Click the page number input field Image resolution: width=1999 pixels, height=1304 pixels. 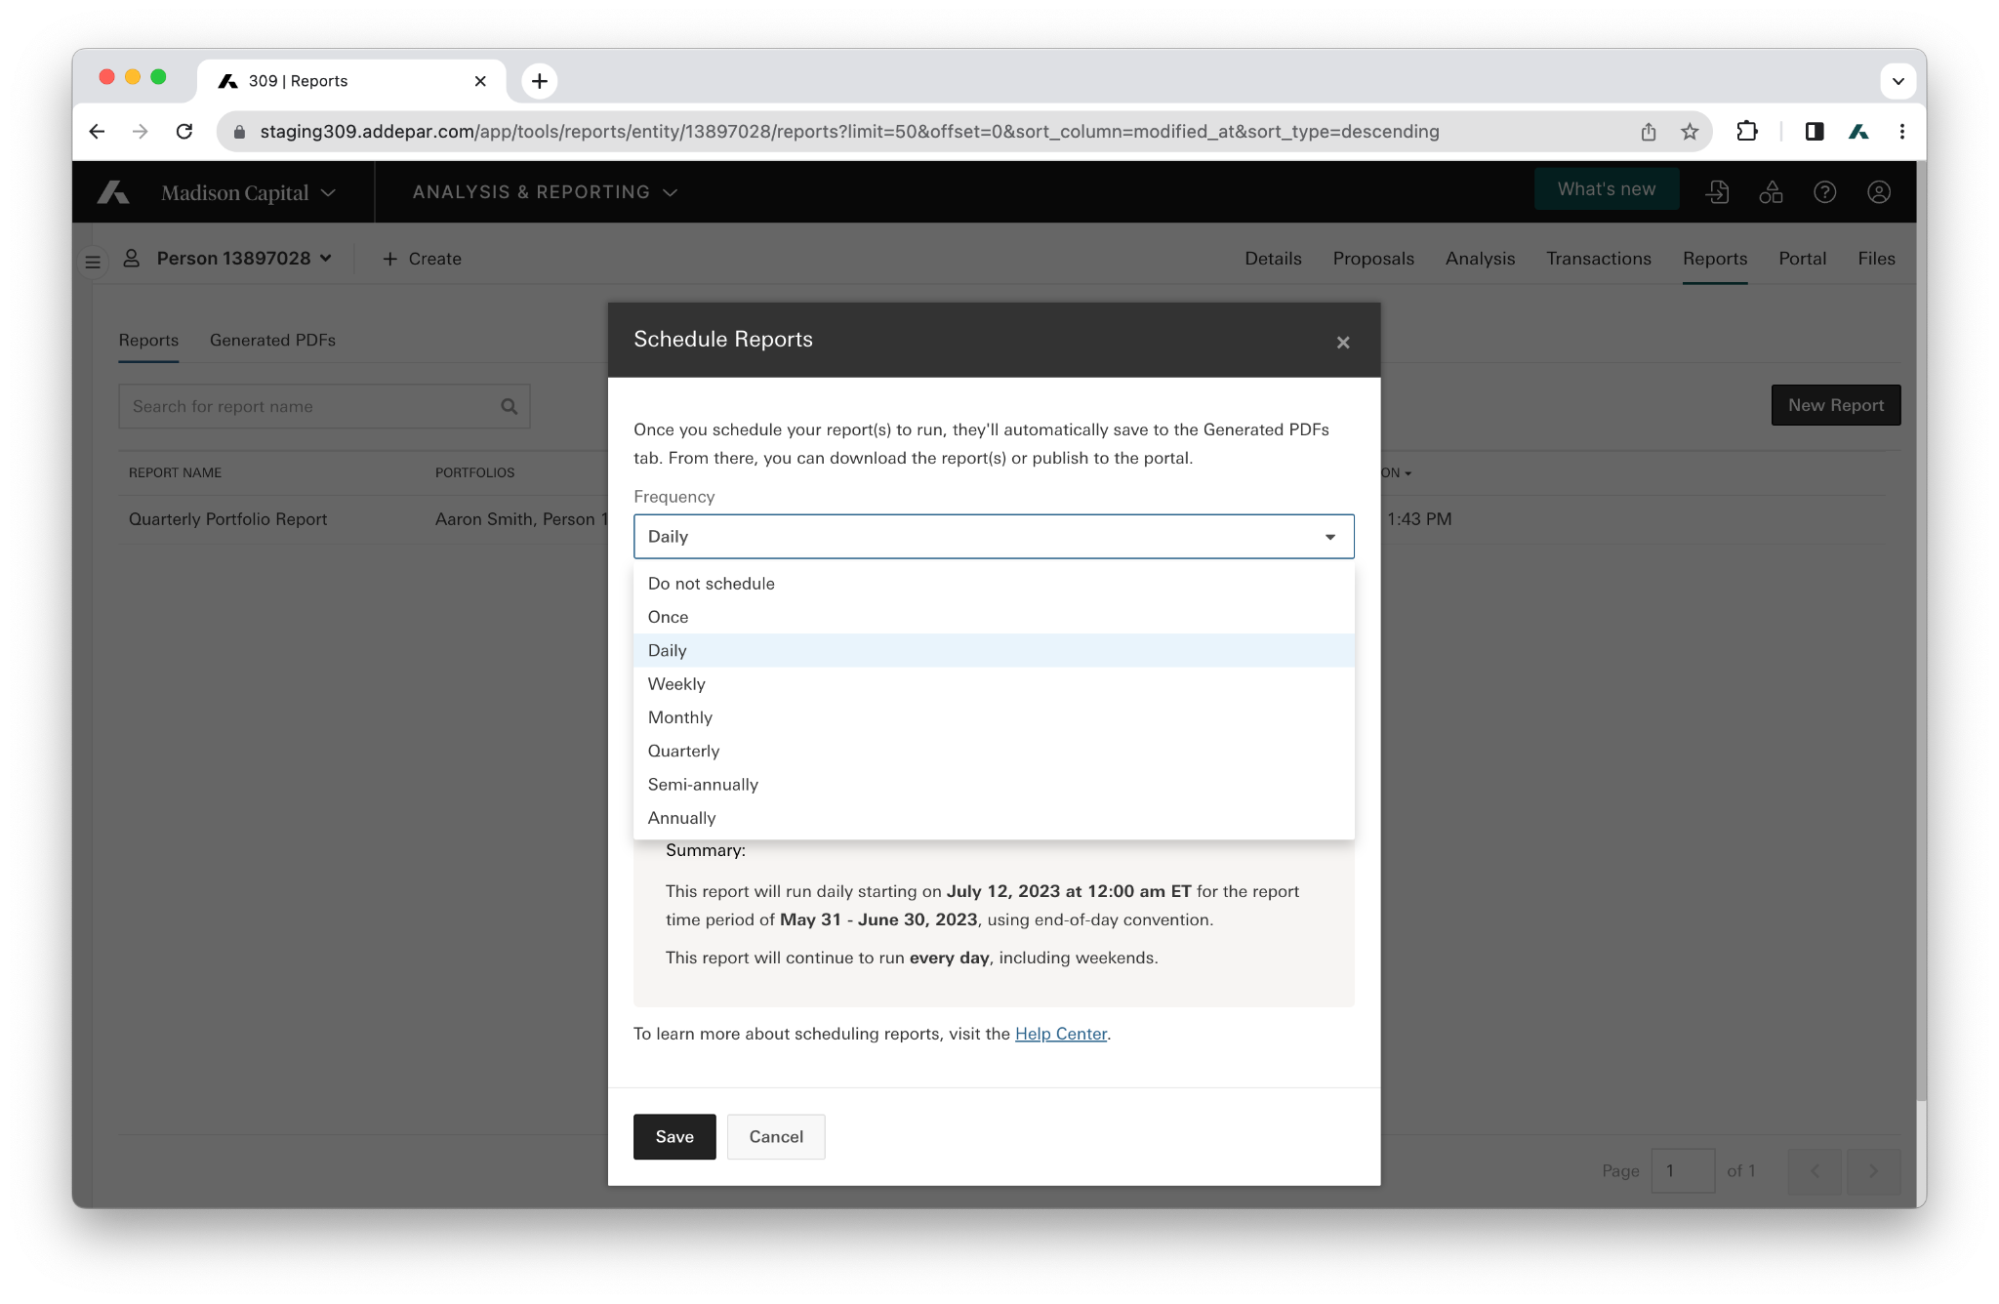pos(1682,1170)
